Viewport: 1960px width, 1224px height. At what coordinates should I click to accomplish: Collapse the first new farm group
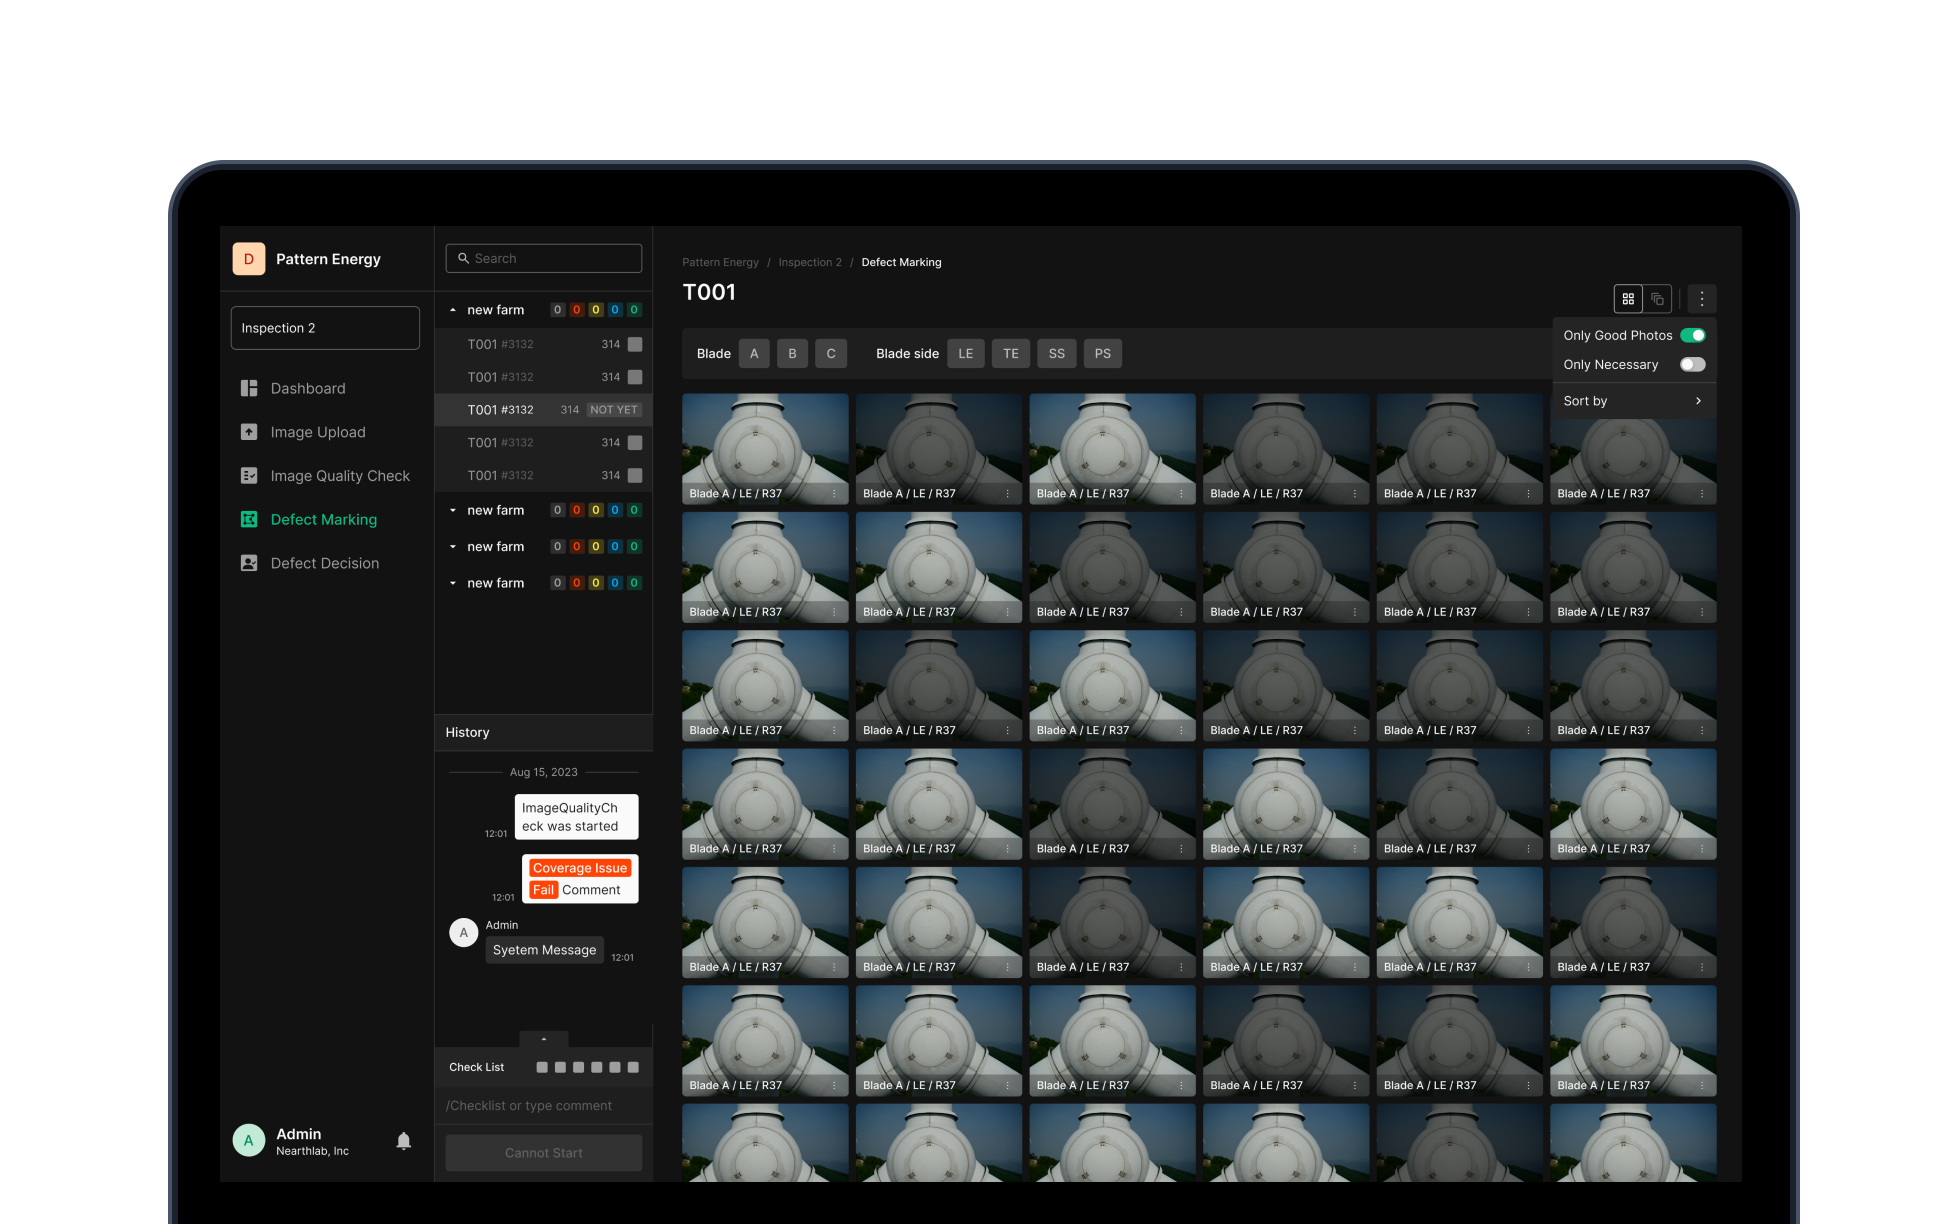(453, 310)
